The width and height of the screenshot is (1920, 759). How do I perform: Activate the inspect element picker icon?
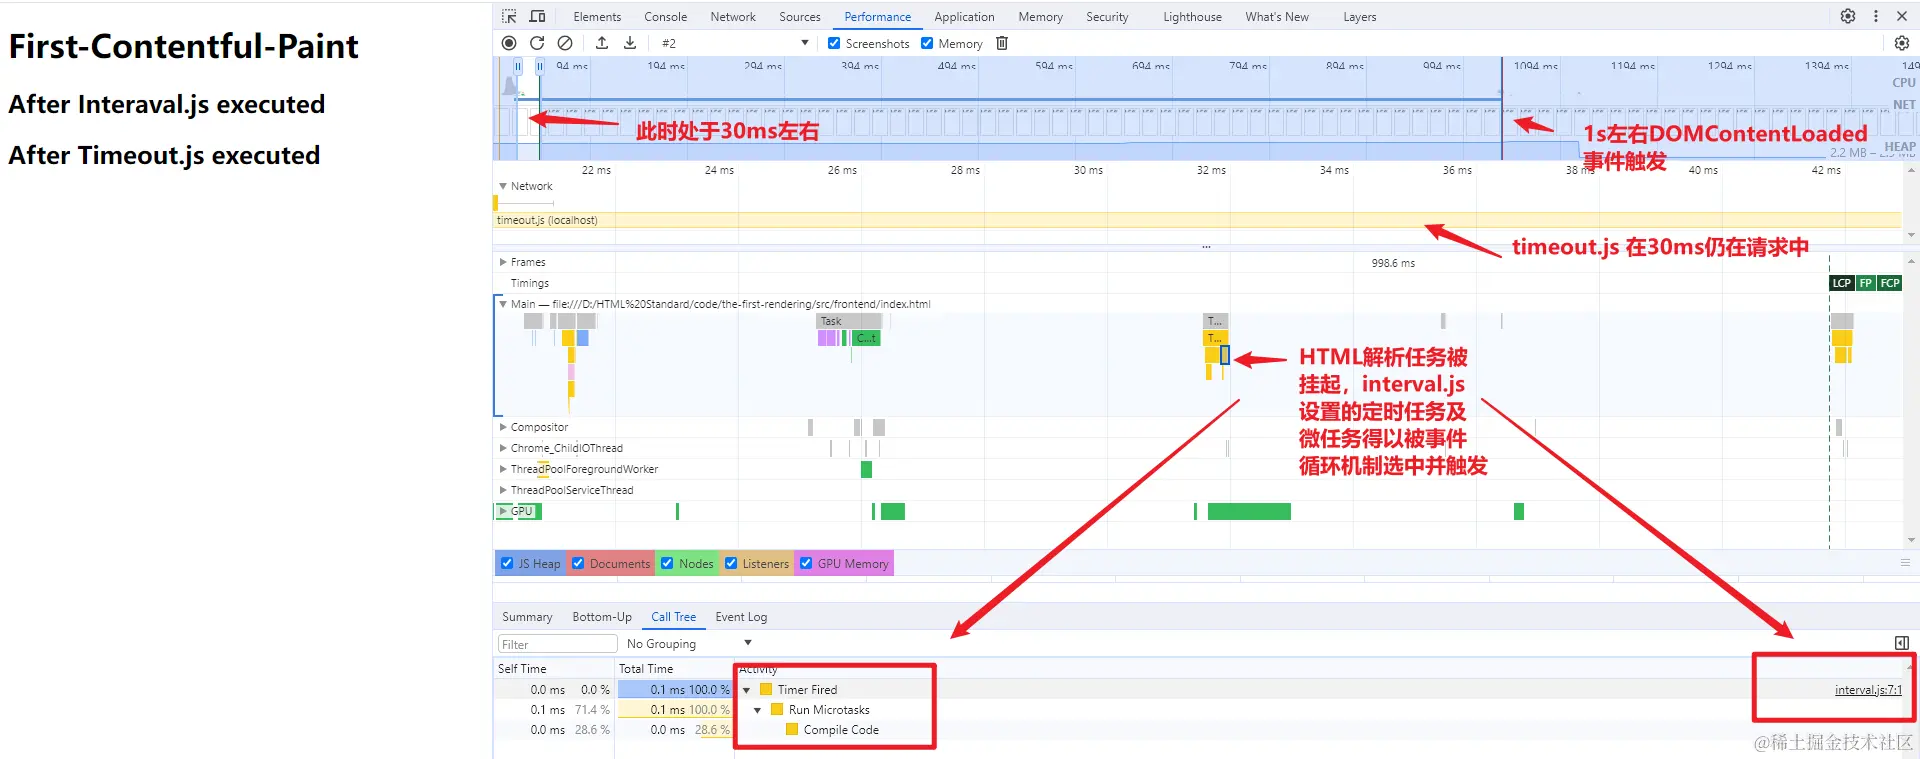pos(509,16)
